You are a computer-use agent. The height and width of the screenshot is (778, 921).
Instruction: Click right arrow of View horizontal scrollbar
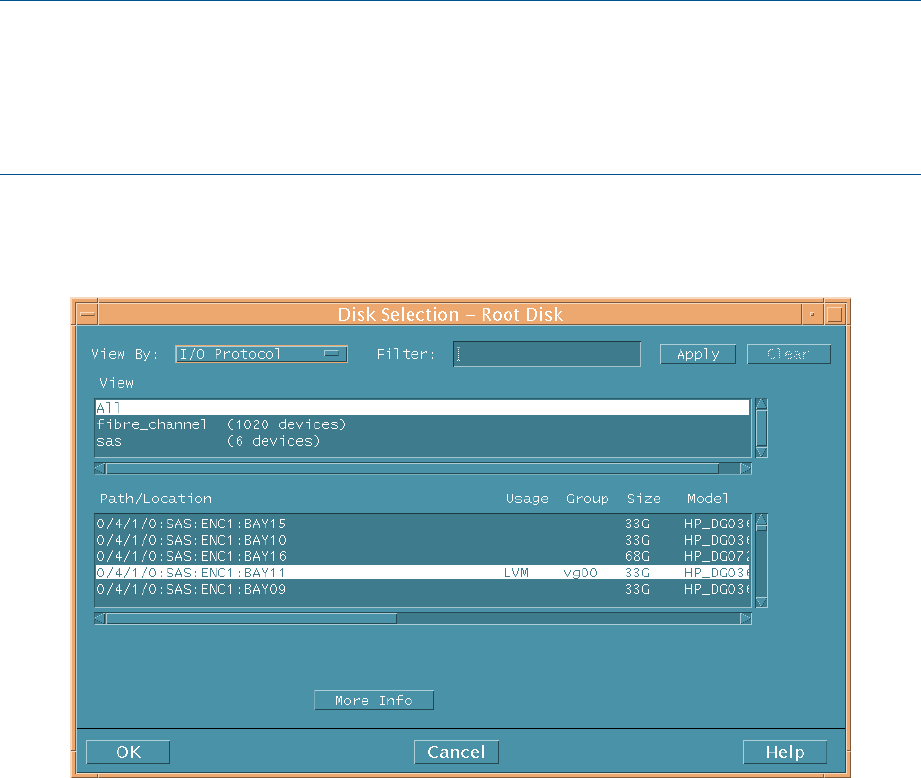(x=746, y=469)
